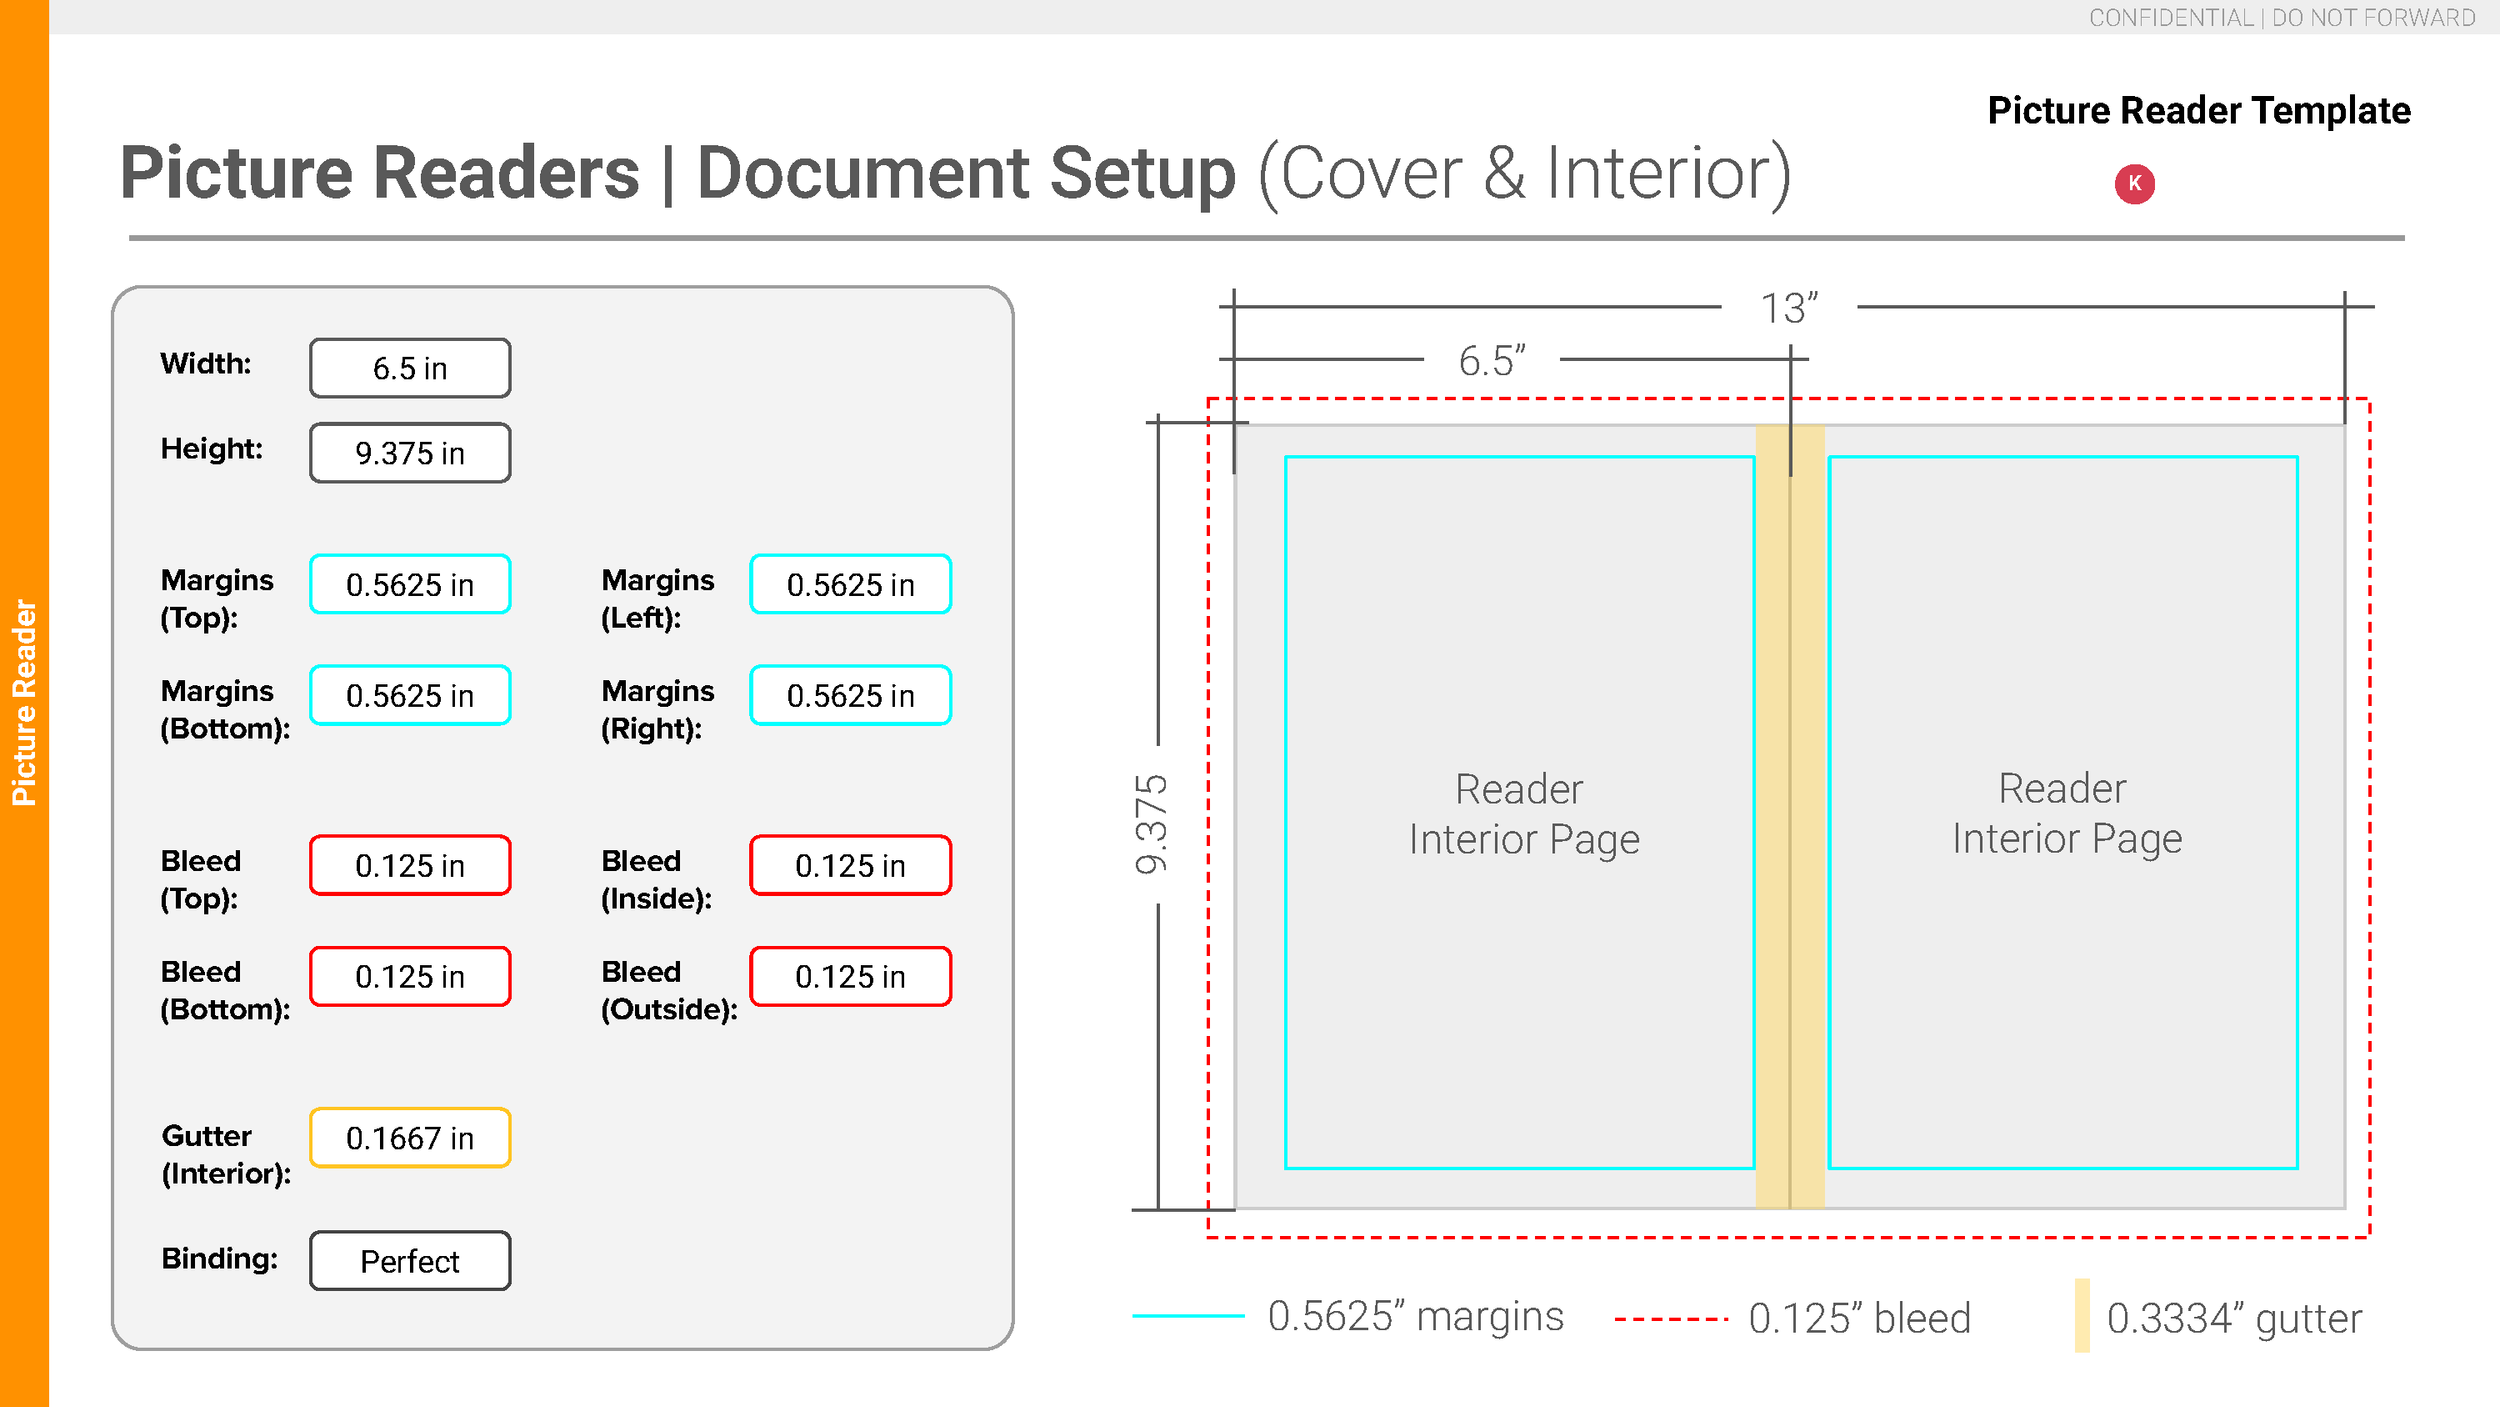Click the CONFIDENTIAL DO NOT FORWARD notice
This screenshot has width=2500, height=1407.
(2282, 18)
